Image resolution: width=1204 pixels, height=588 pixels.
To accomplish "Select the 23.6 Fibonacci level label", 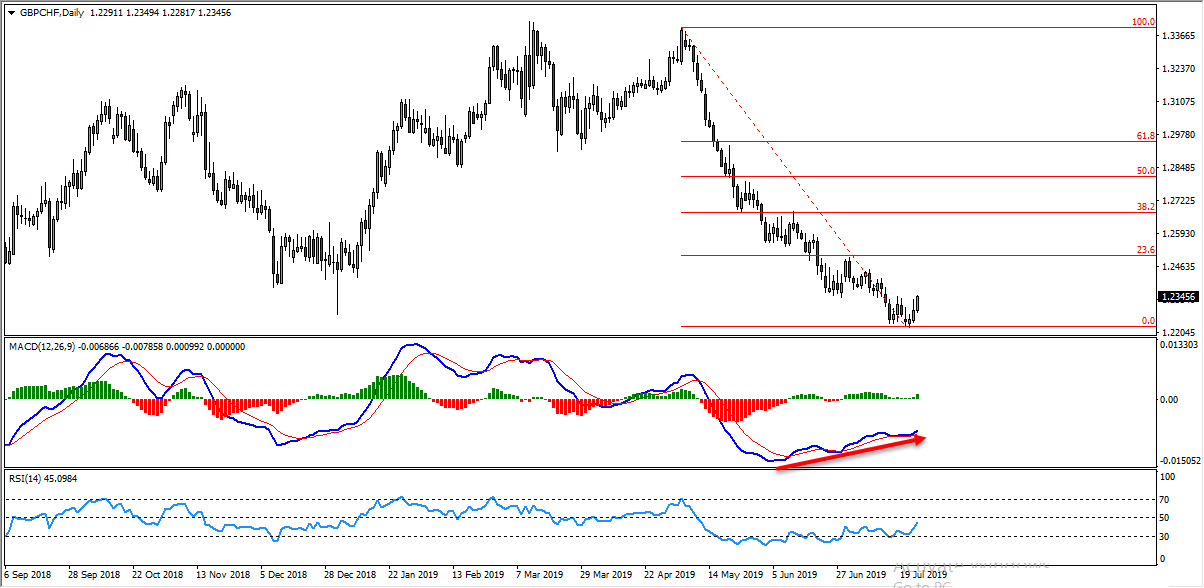I will coord(1145,250).
